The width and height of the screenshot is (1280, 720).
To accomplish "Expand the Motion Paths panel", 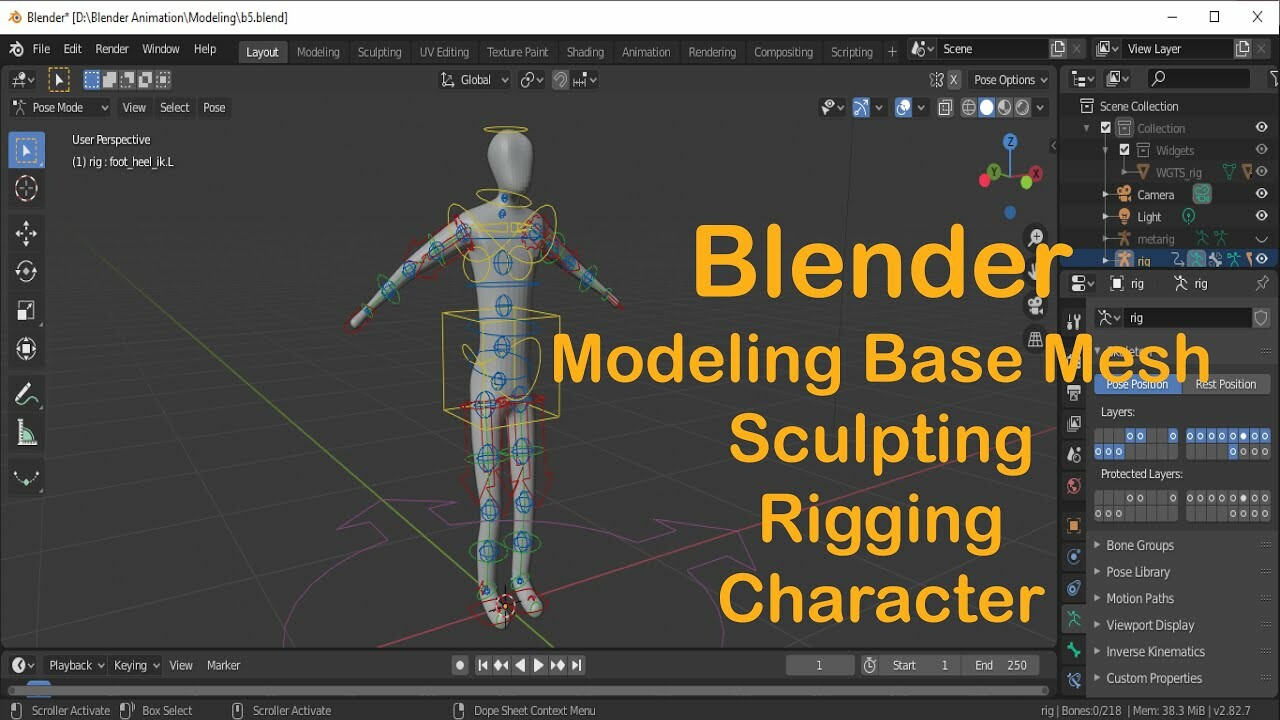I will [x=1140, y=598].
